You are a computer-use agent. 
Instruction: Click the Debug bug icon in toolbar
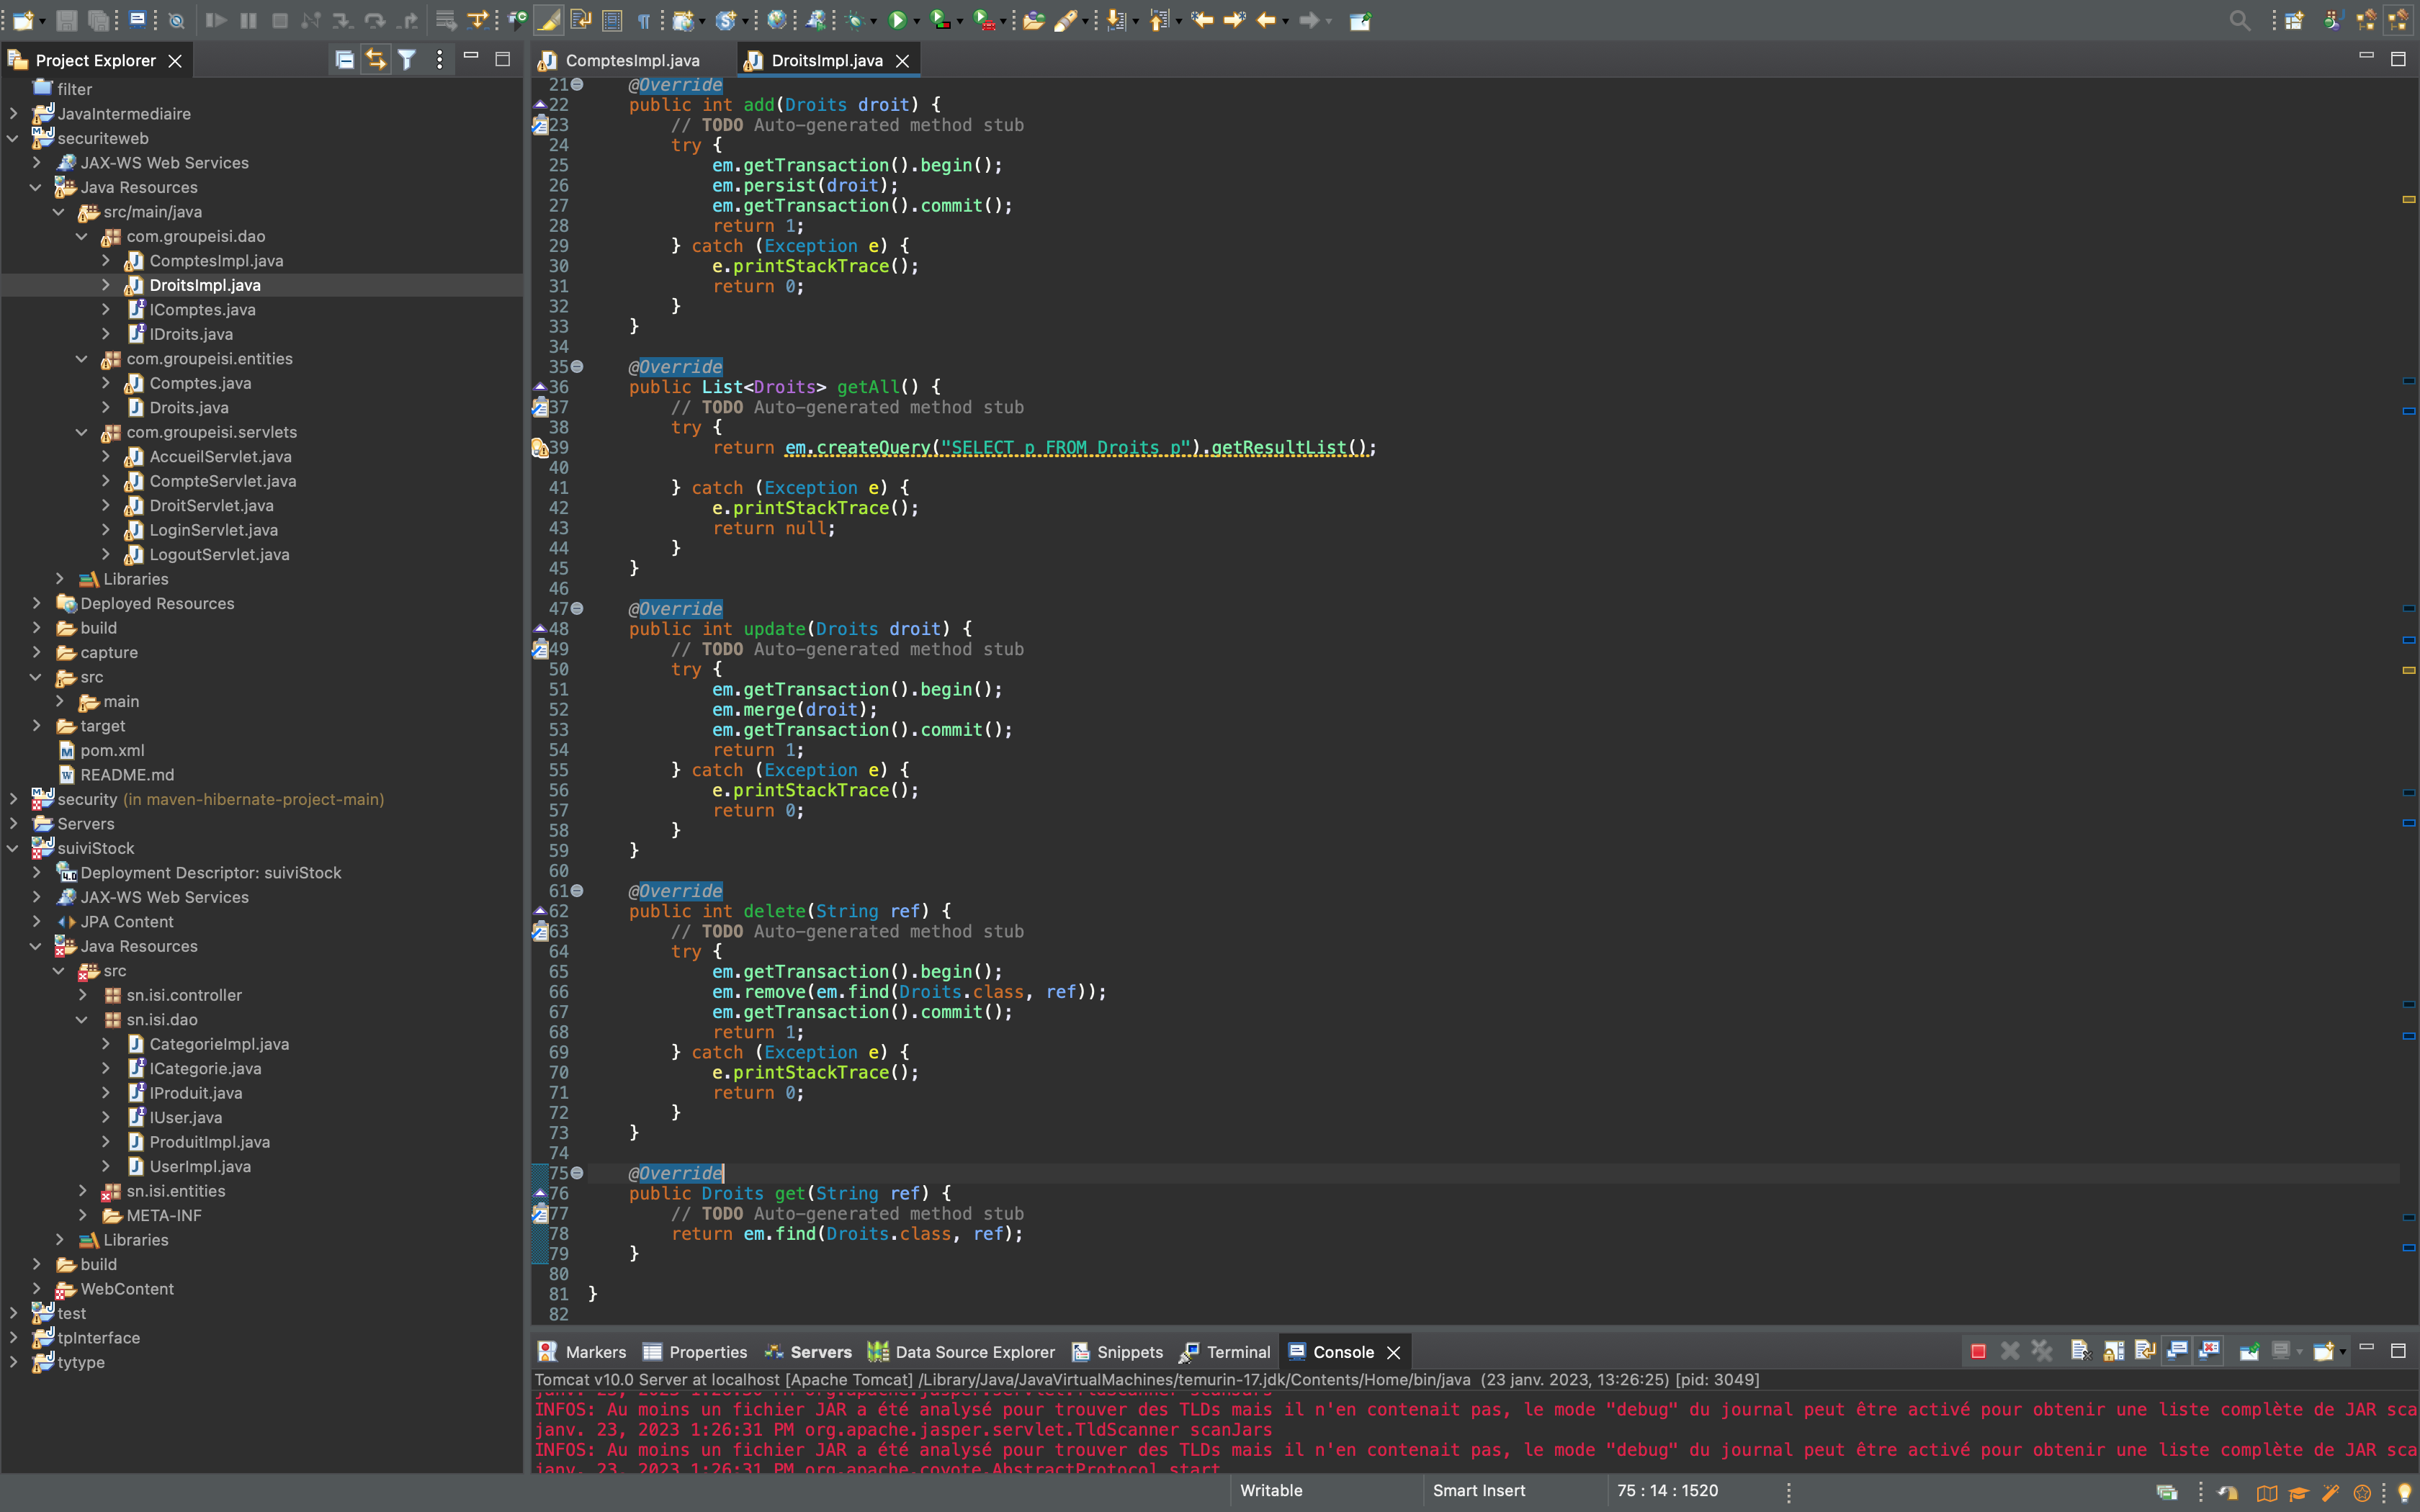856,20
